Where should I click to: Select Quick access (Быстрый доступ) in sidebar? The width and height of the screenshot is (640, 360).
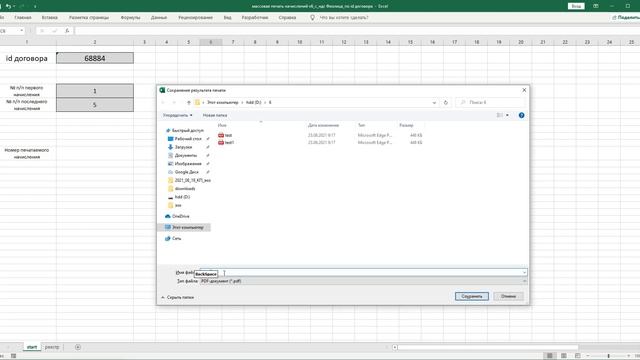(x=184, y=130)
